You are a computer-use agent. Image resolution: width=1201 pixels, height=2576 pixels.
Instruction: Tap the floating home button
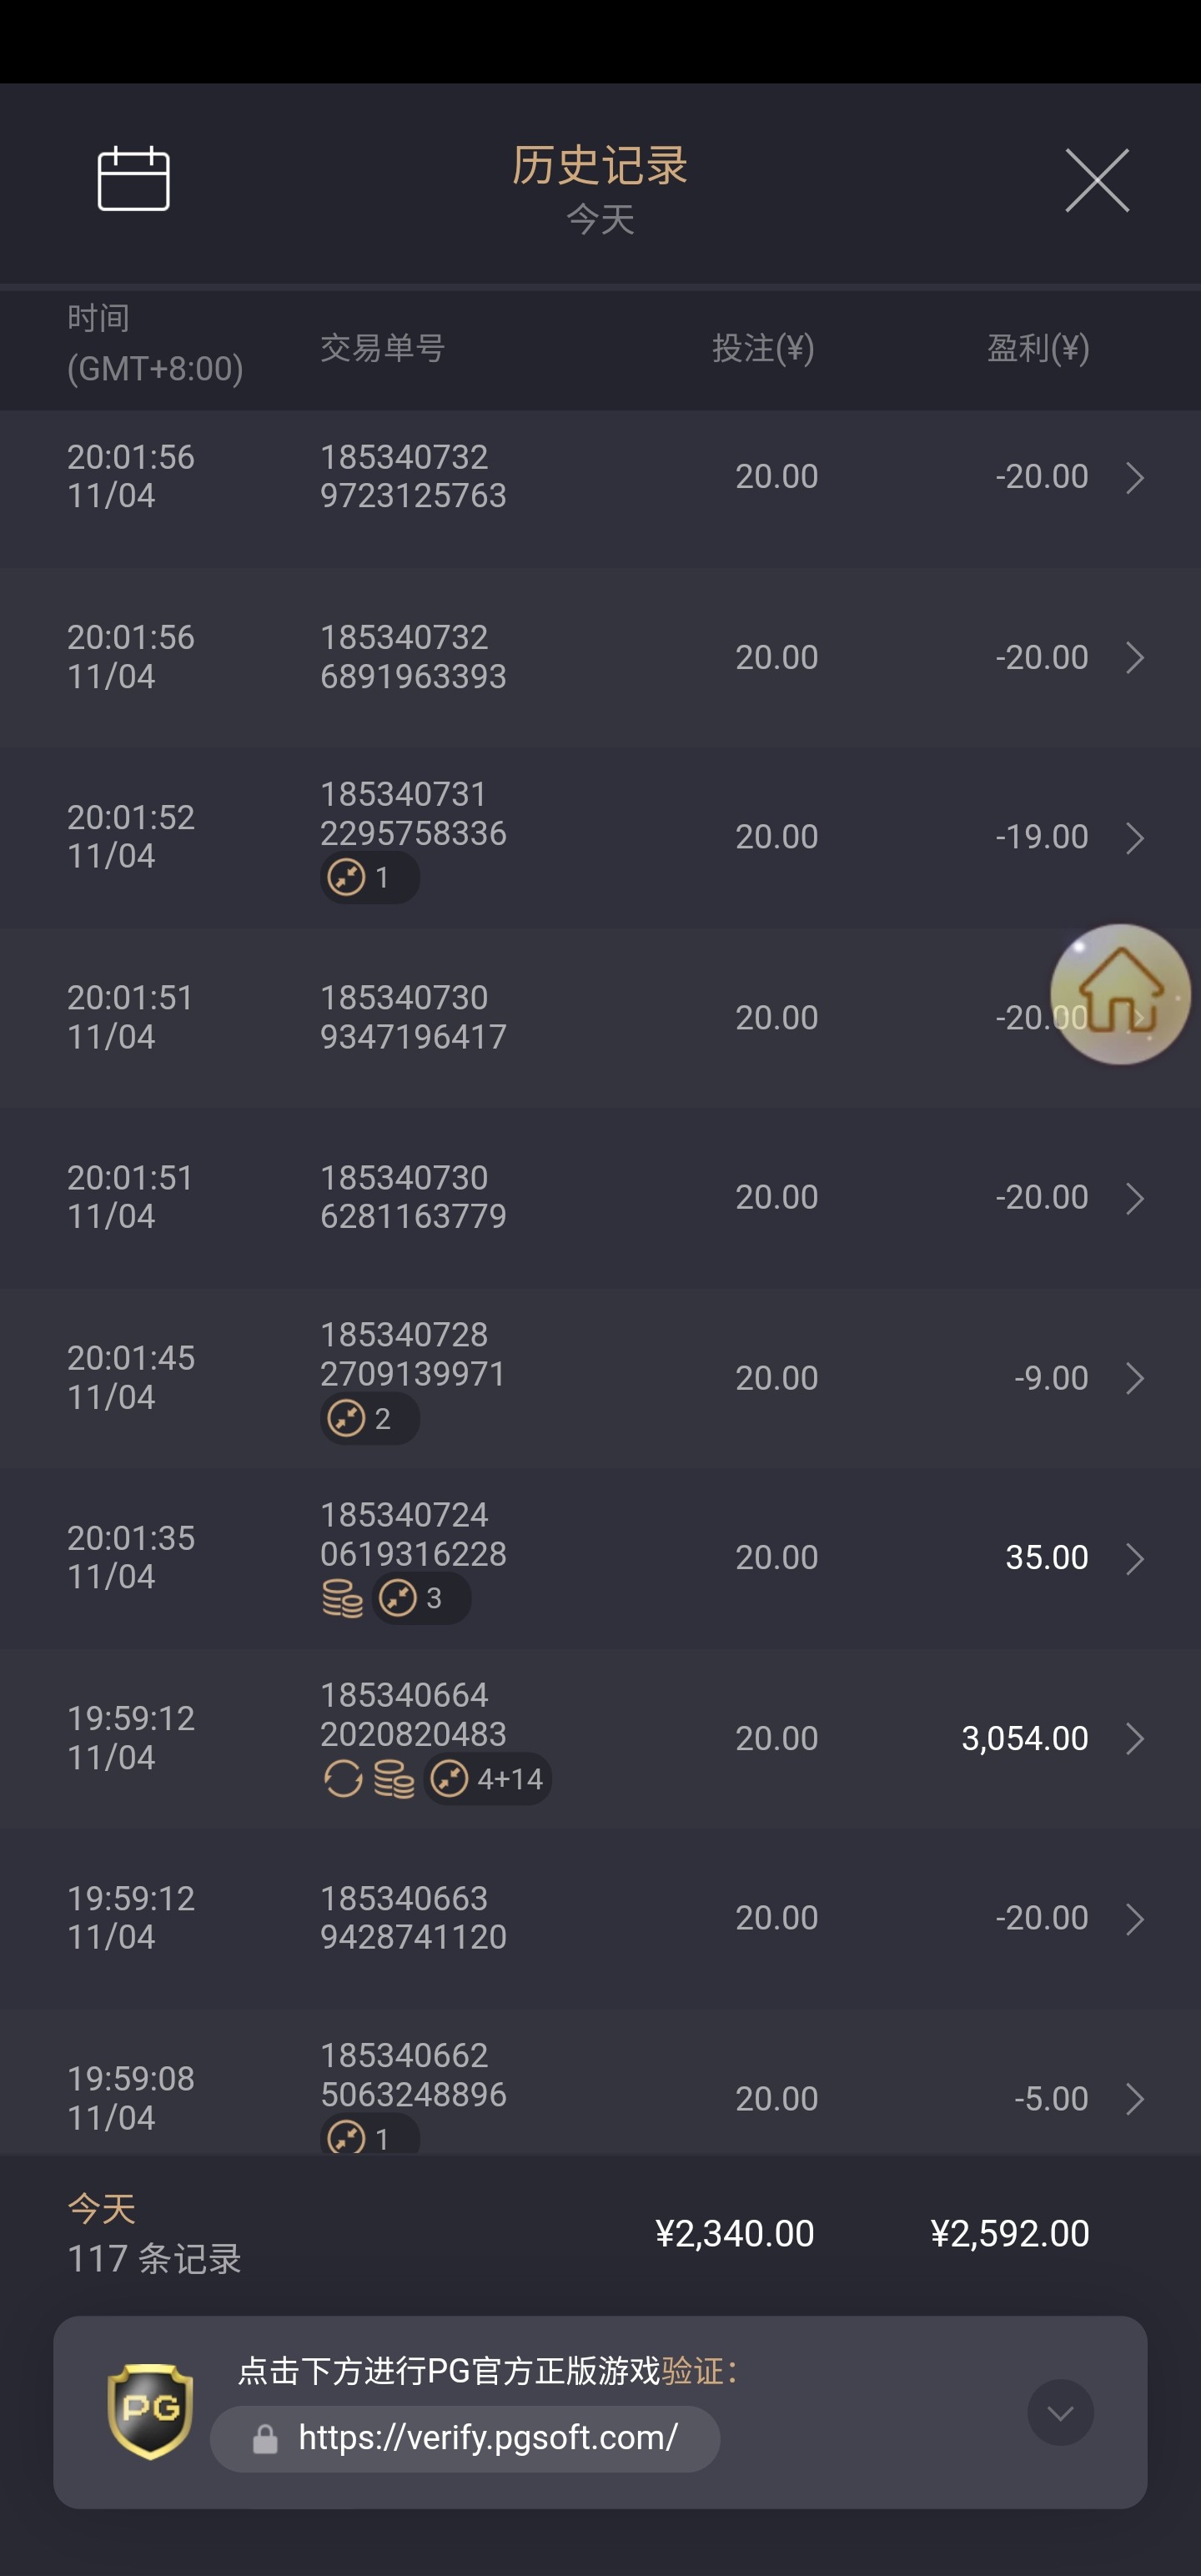(1119, 994)
